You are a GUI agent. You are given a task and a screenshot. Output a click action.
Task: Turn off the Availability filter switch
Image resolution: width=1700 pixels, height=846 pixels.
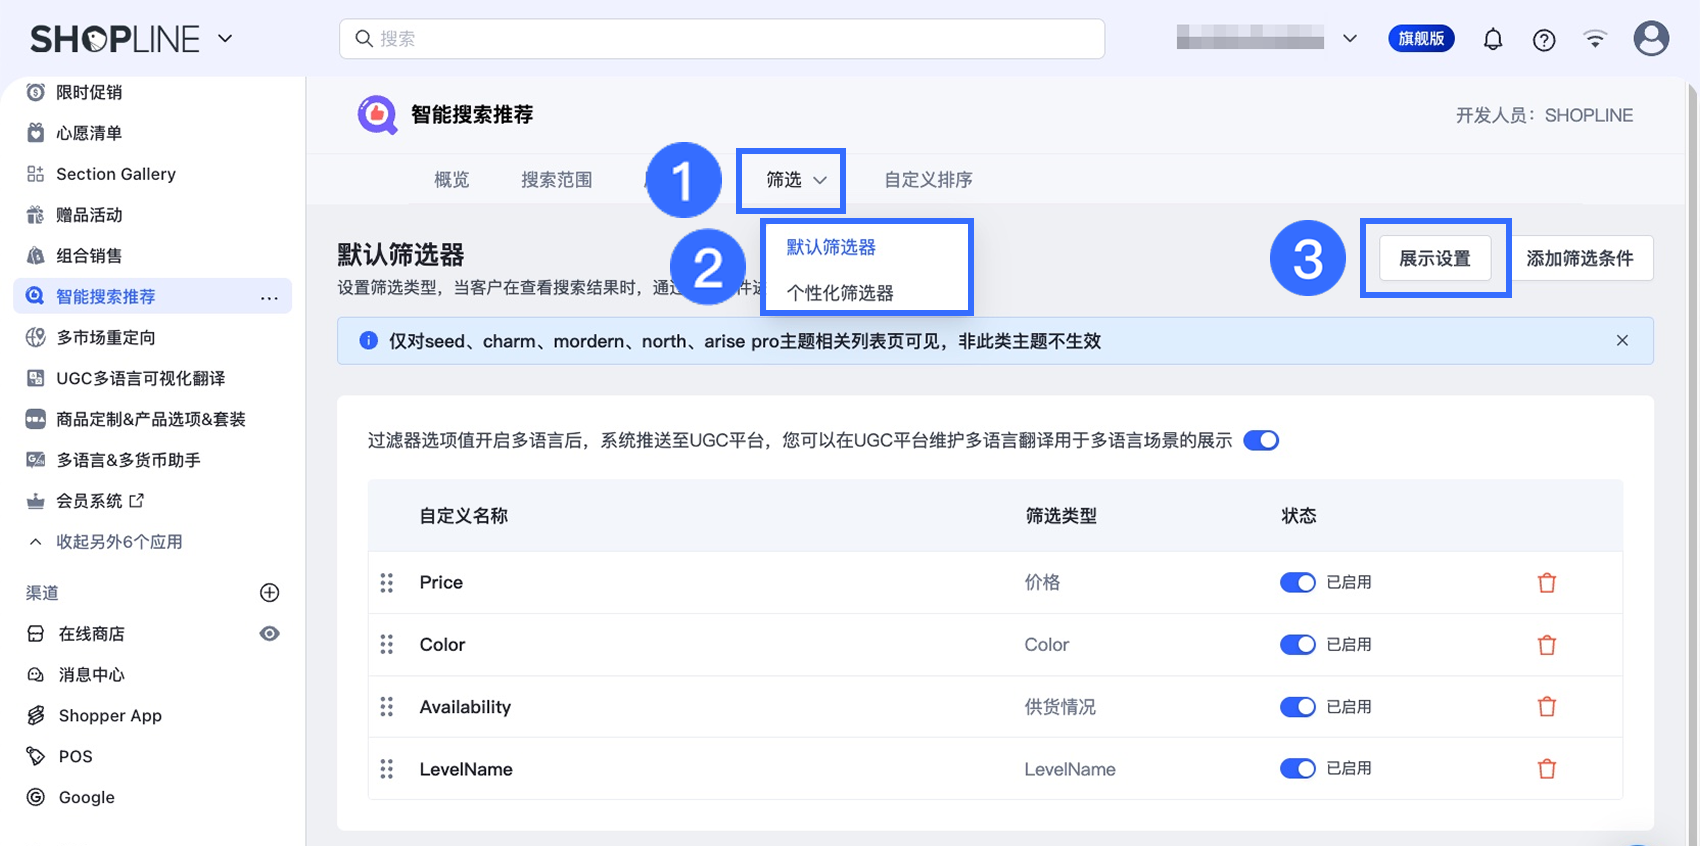1297,707
